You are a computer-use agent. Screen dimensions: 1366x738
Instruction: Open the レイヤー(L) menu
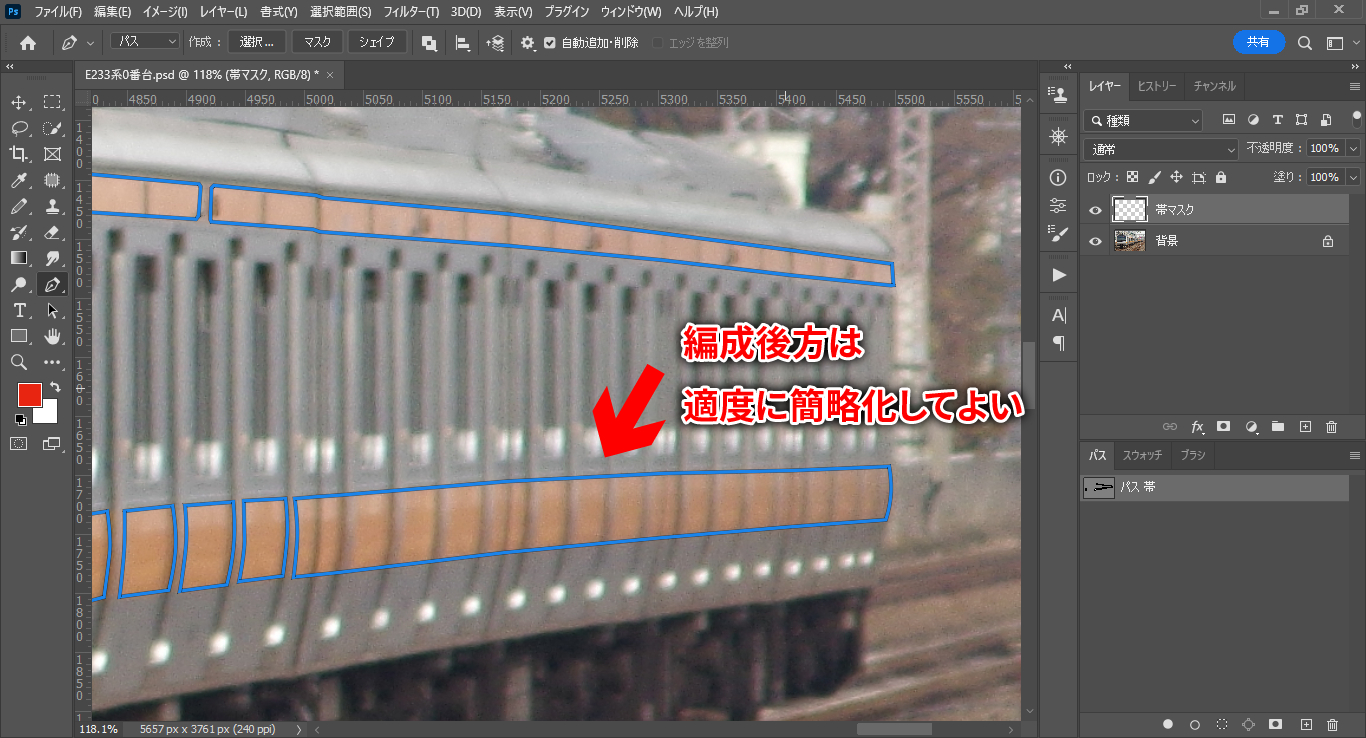point(223,12)
